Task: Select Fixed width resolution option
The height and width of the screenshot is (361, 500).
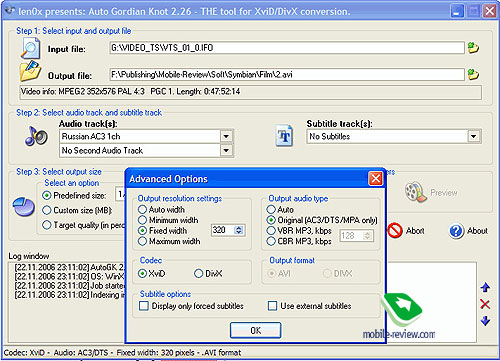Action: 142,230
